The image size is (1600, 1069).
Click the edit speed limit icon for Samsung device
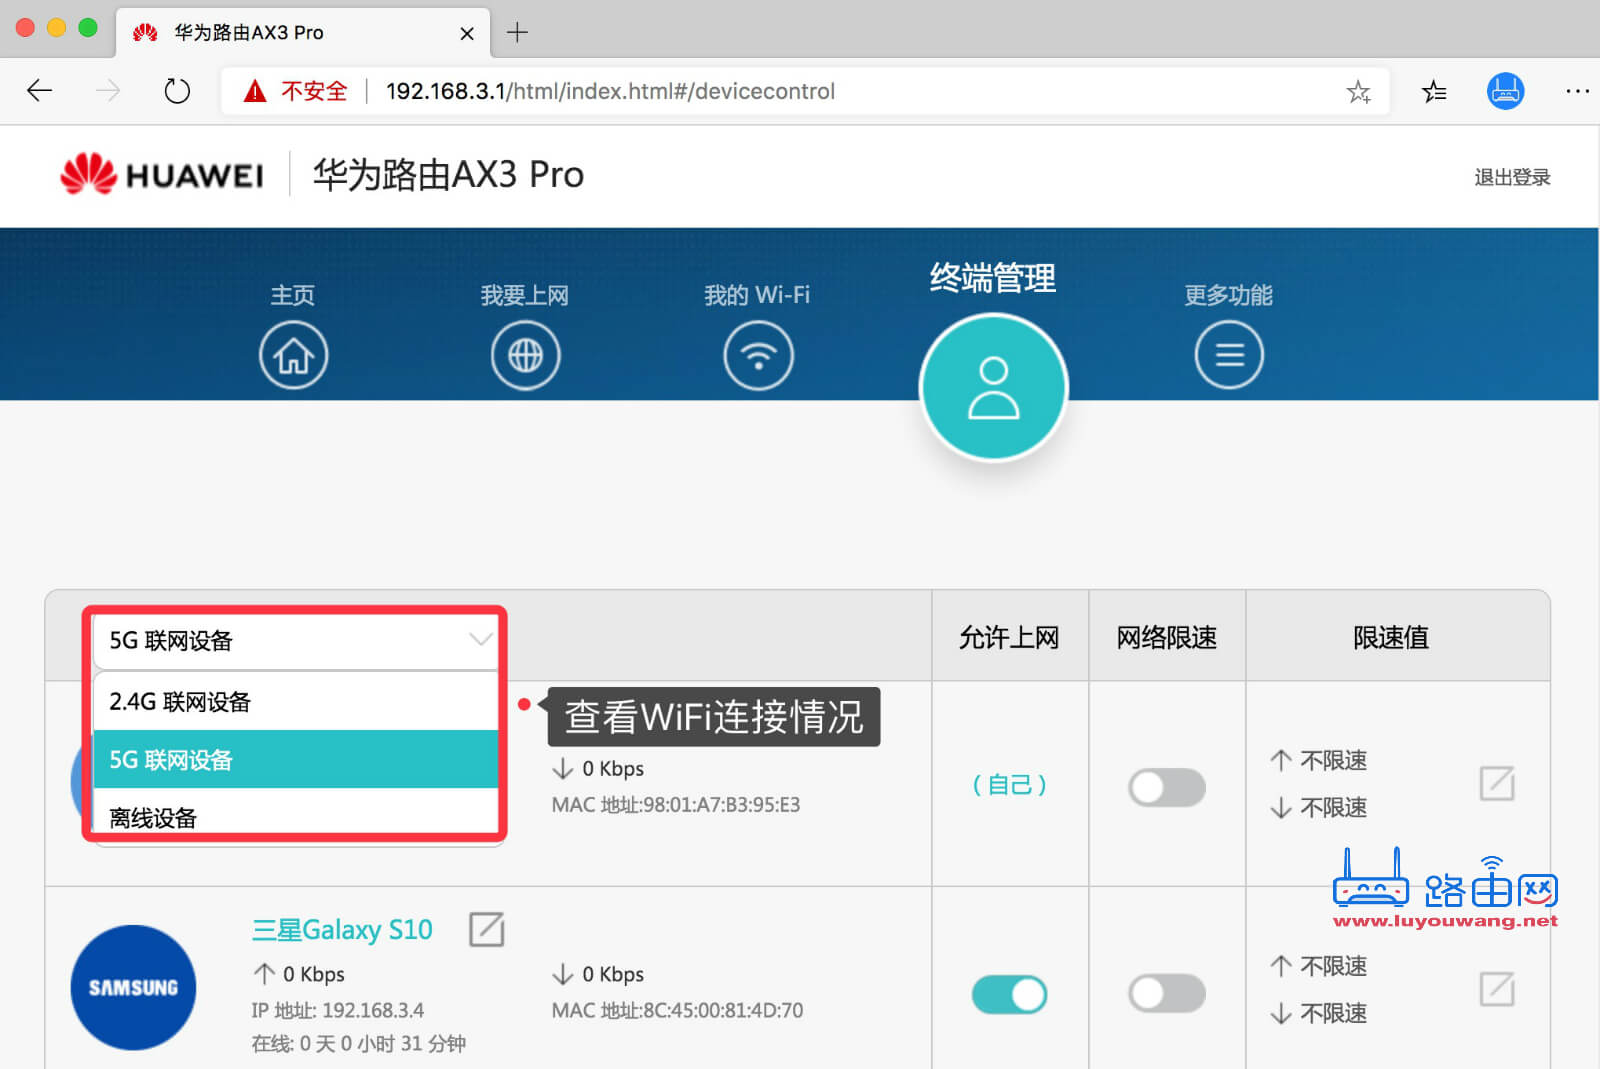(x=1496, y=990)
